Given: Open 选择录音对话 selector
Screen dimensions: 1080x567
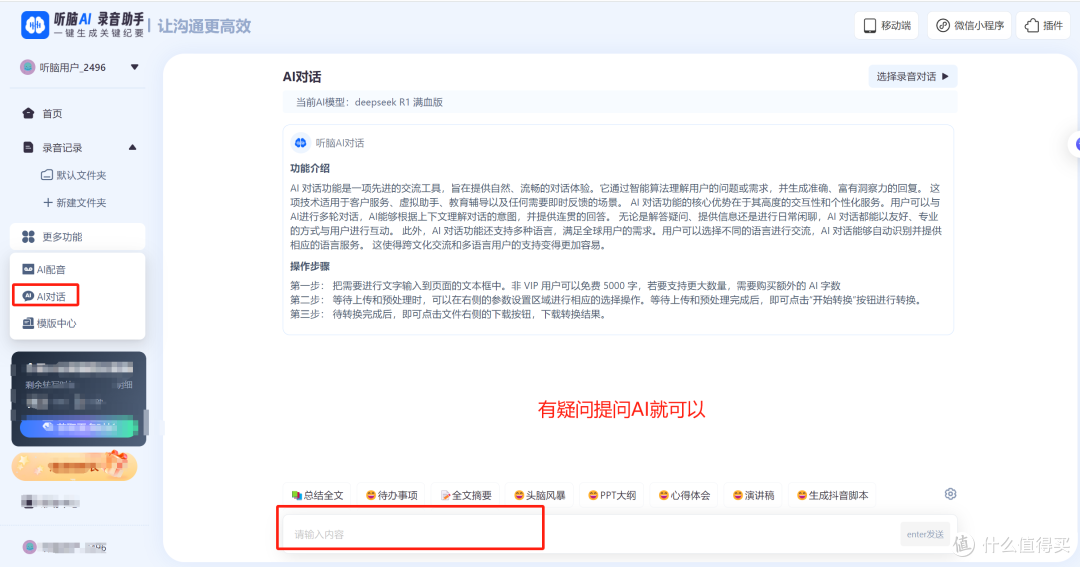Looking at the screenshot, I should click(913, 76).
